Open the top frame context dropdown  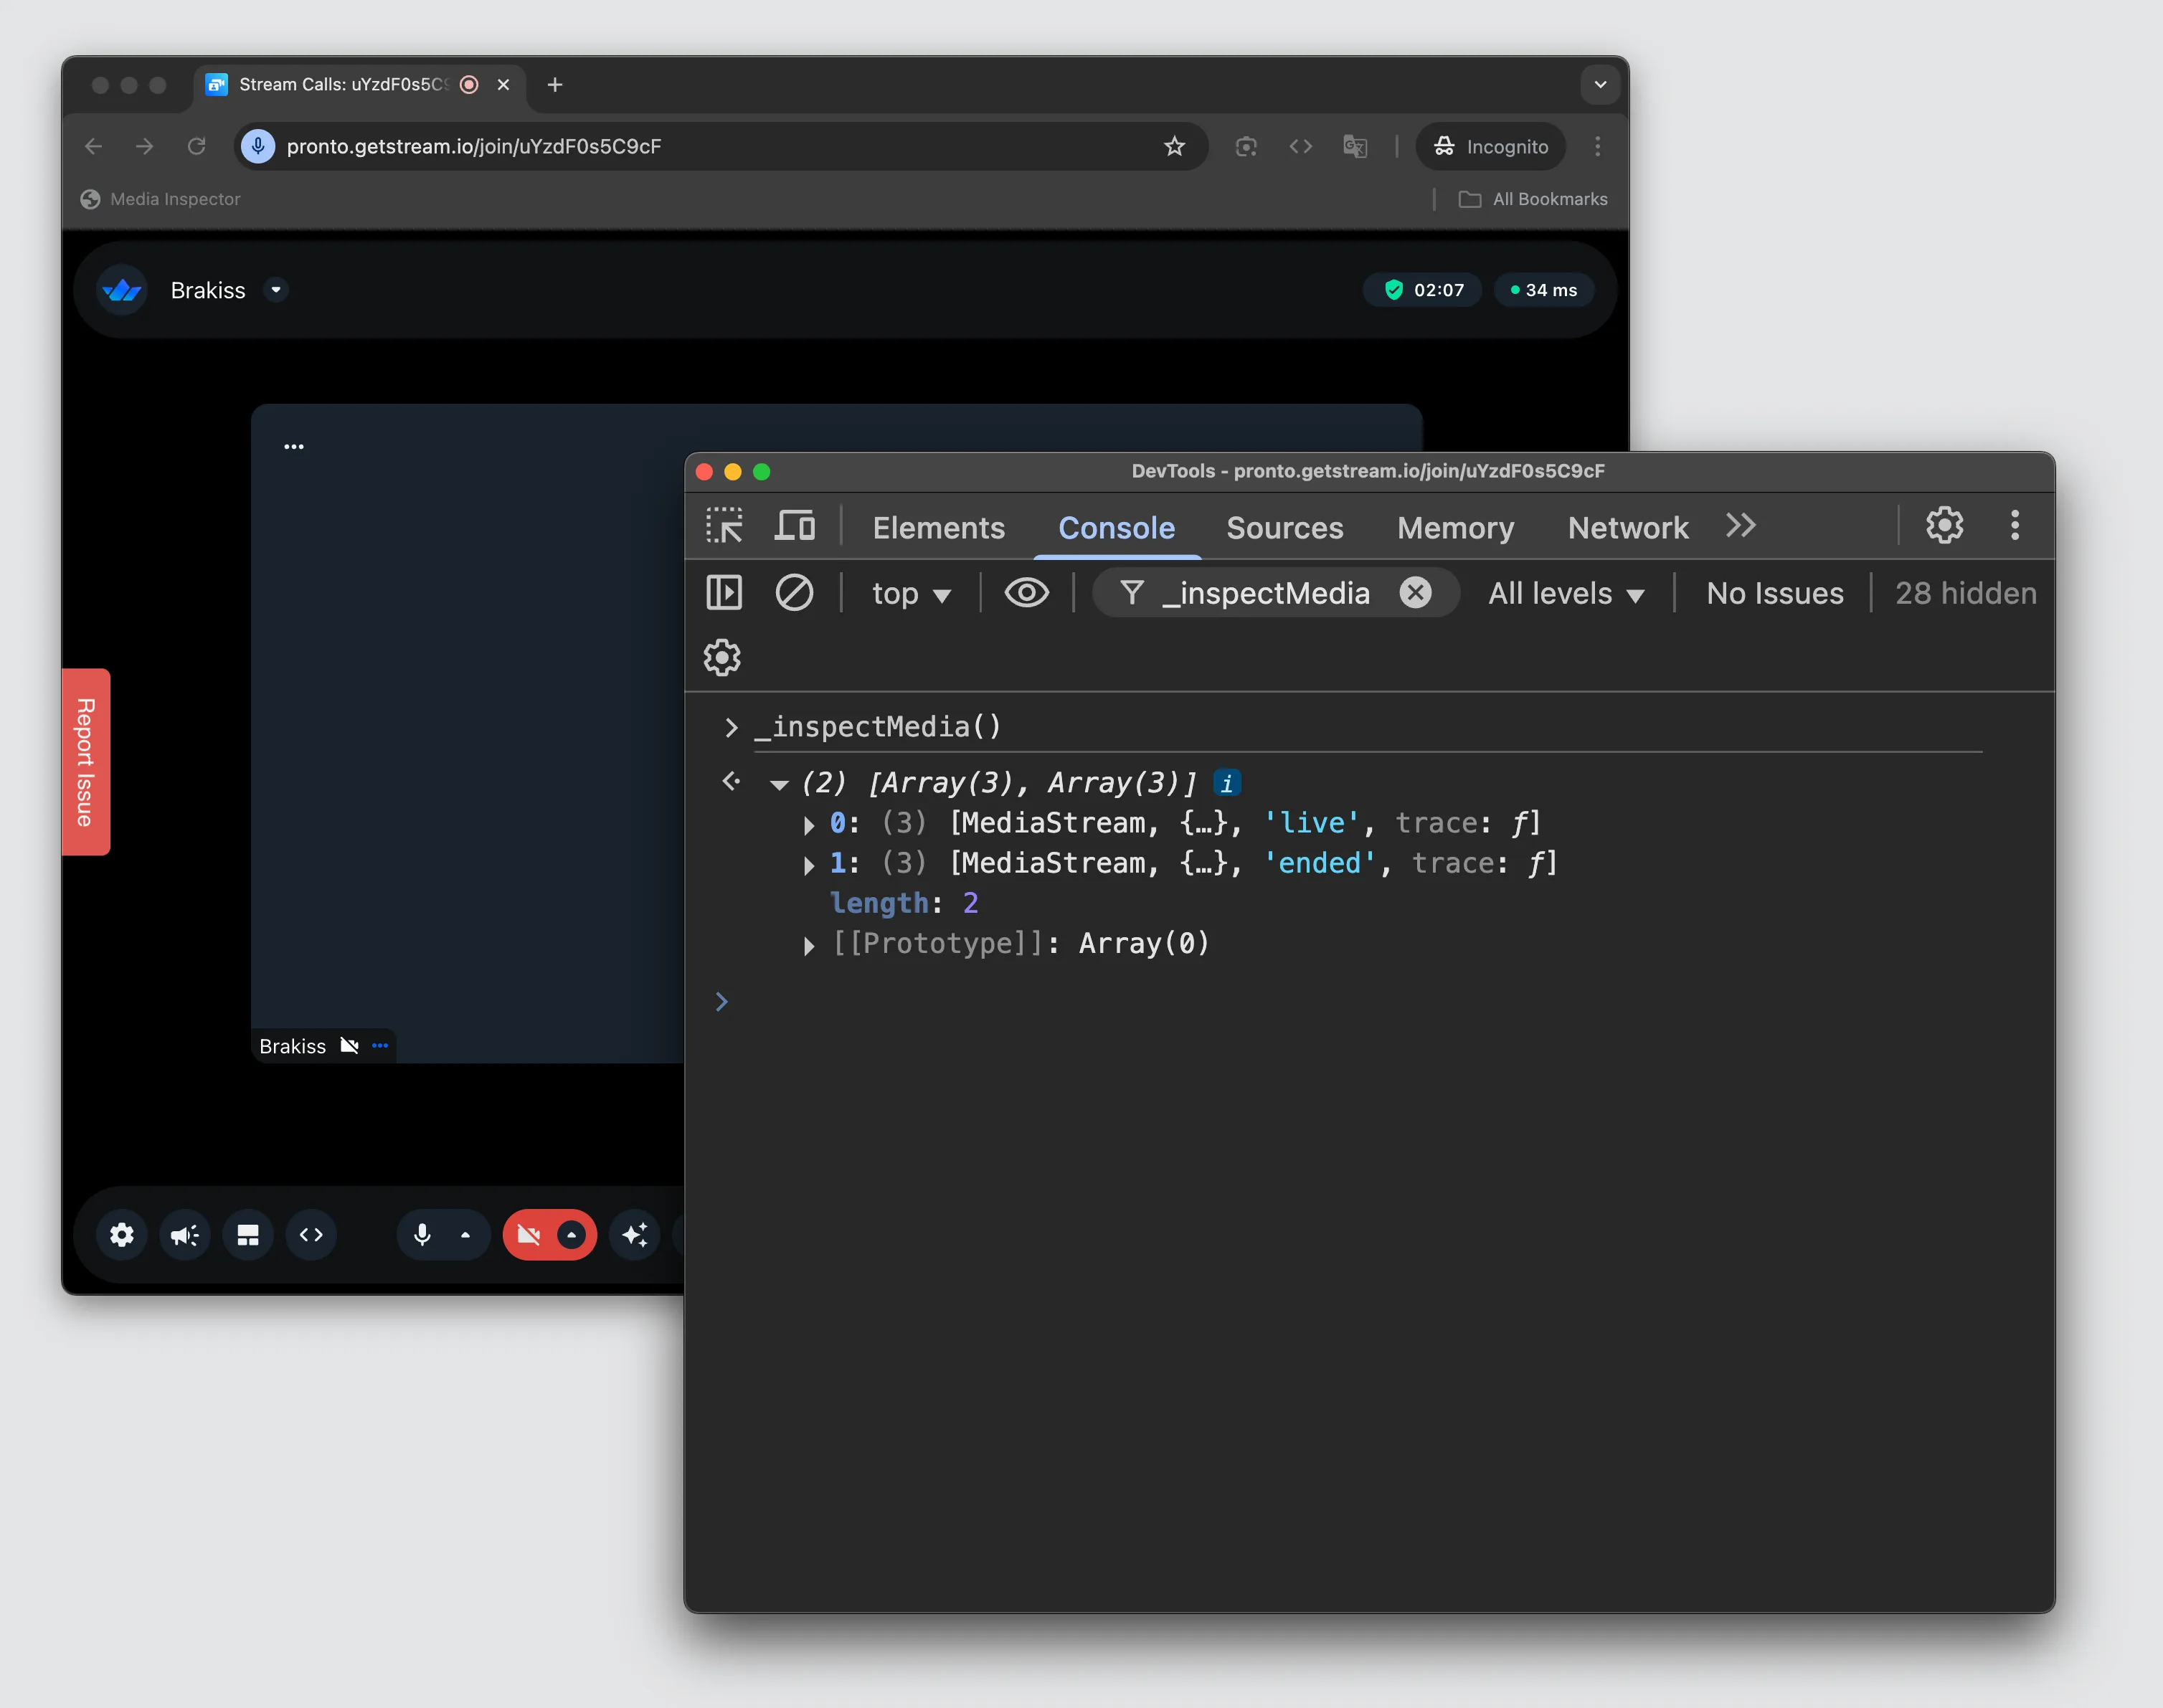coord(911,592)
